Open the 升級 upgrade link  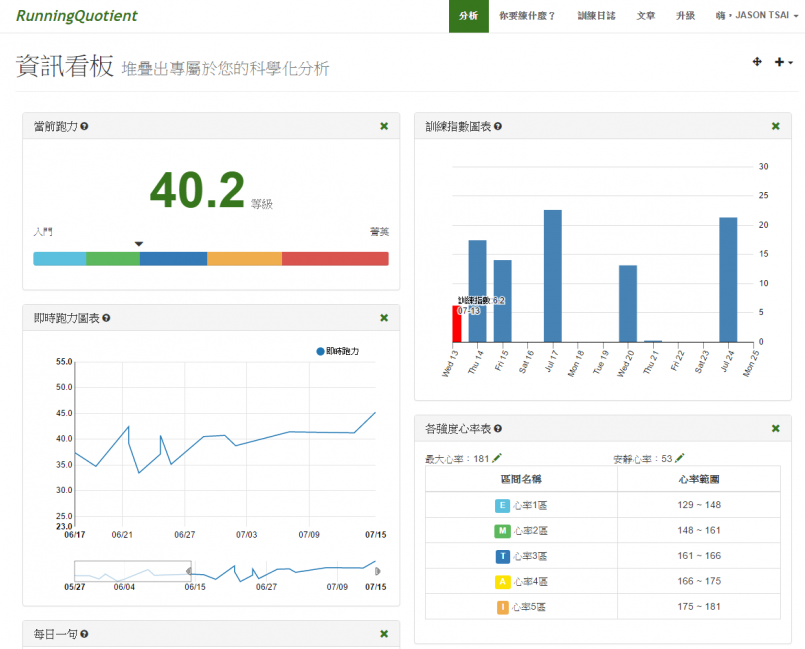click(x=685, y=16)
